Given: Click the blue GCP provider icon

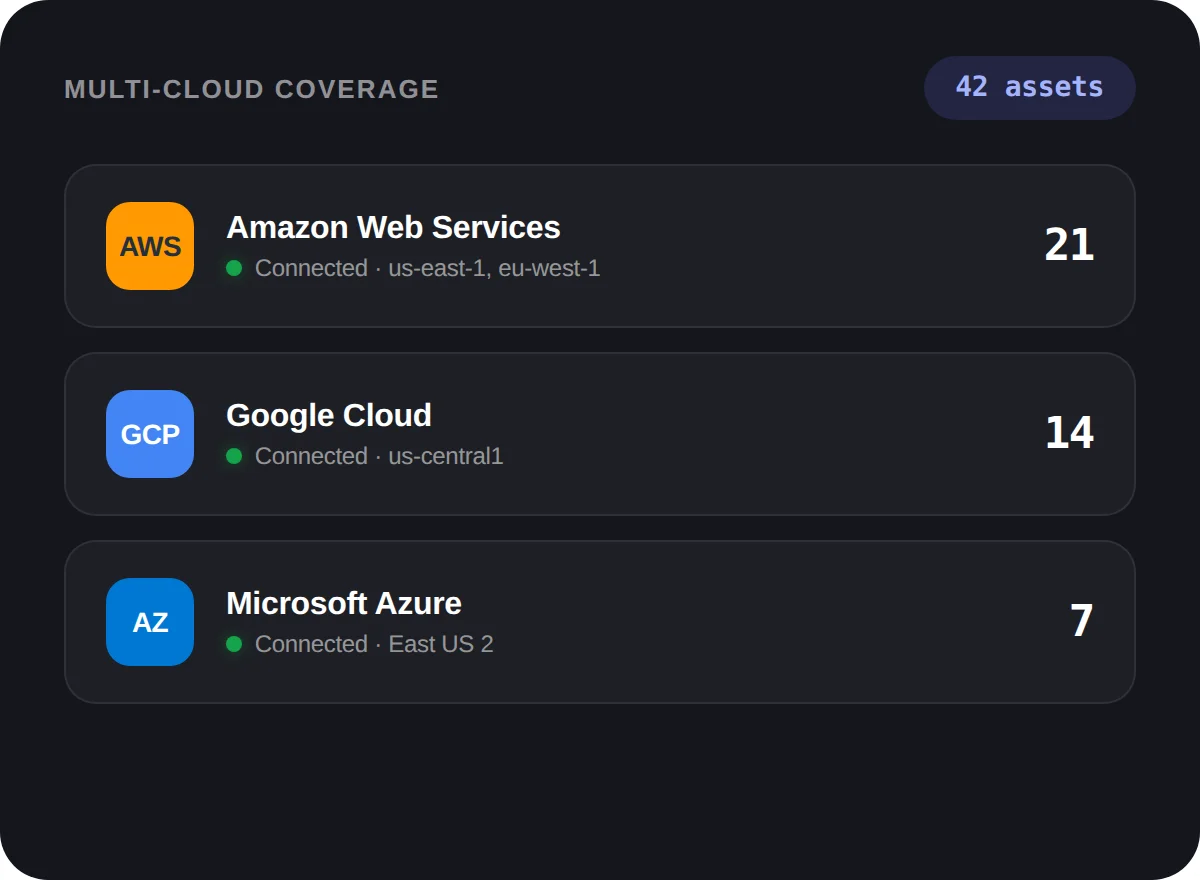Looking at the screenshot, I should pos(150,434).
